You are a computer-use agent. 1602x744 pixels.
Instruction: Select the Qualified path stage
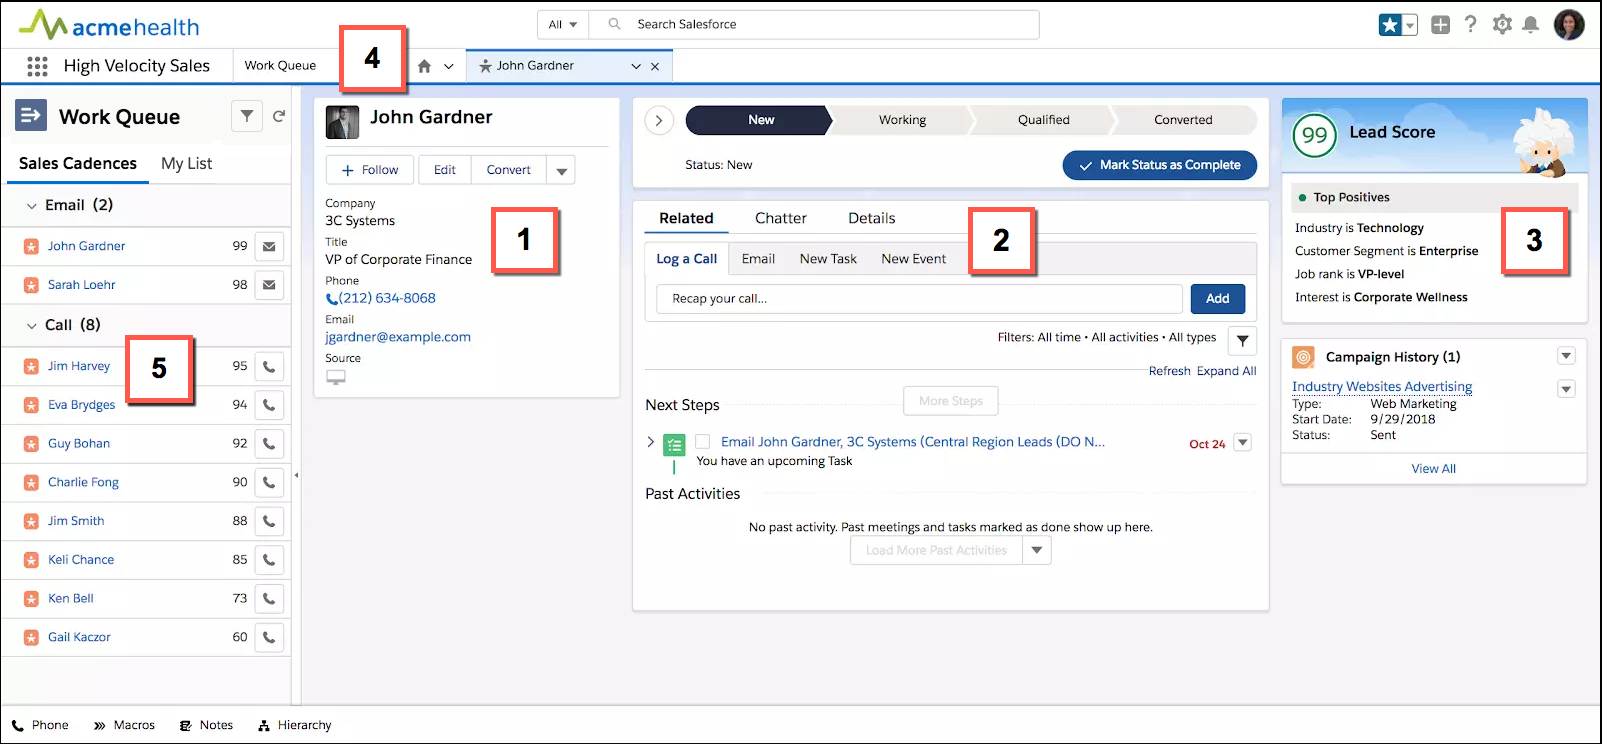coord(1043,120)
